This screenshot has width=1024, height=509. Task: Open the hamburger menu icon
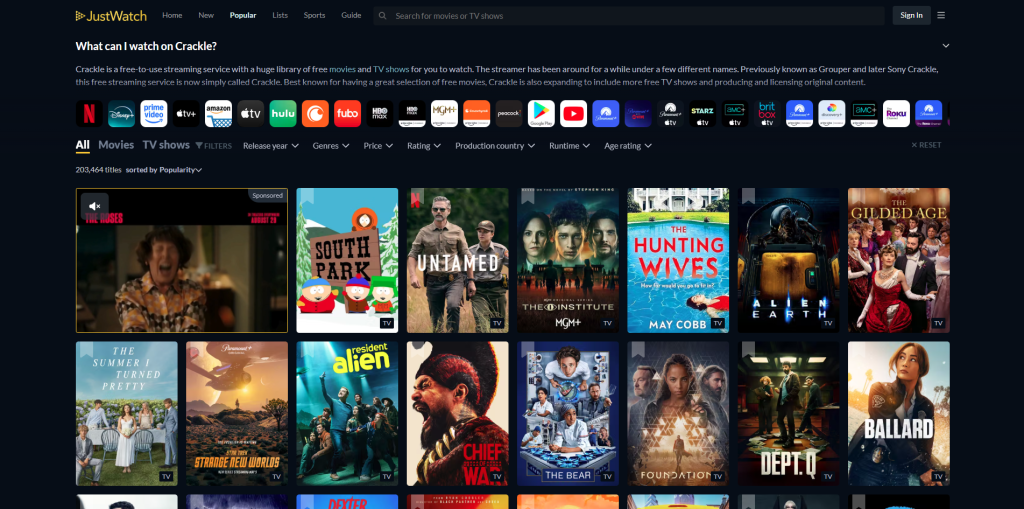[x=941, y=16]
